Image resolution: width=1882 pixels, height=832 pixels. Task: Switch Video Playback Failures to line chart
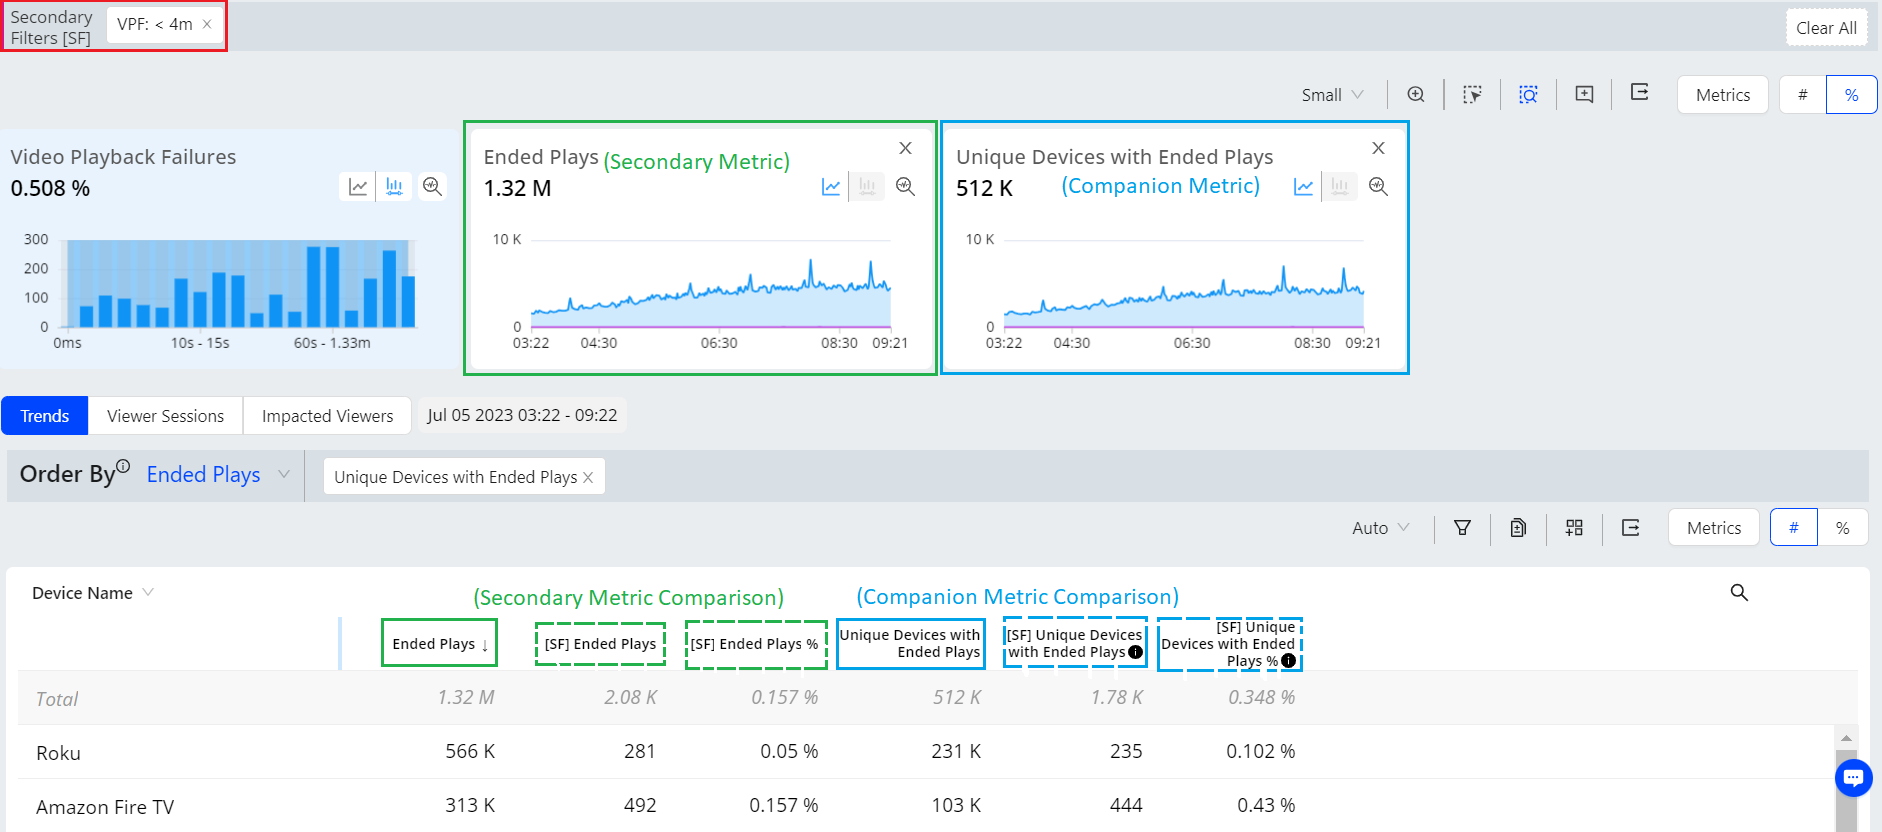tap(358, 187)
